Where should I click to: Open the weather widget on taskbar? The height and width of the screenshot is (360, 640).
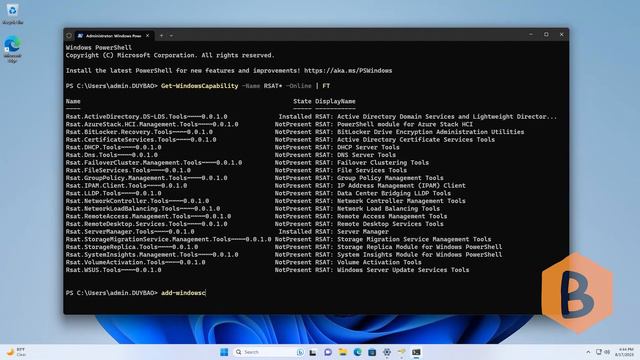[x=16, y=352]
